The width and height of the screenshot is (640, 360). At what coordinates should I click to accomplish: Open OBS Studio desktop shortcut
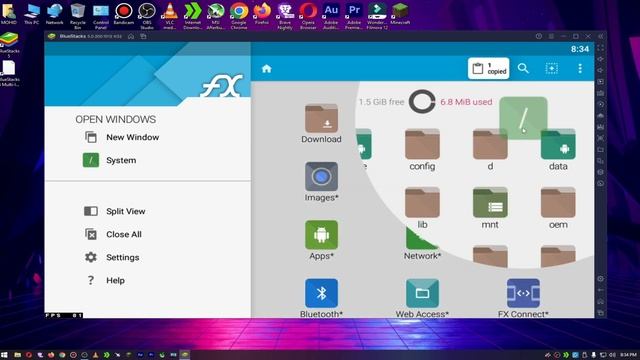tap(147, 16)
